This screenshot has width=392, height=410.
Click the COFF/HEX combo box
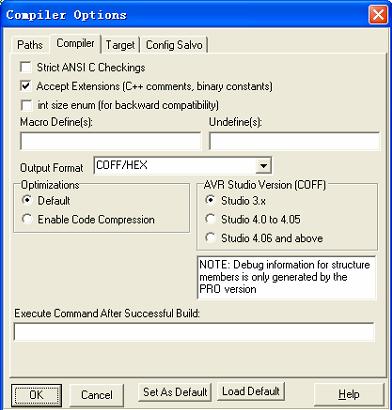click(183, 166)
